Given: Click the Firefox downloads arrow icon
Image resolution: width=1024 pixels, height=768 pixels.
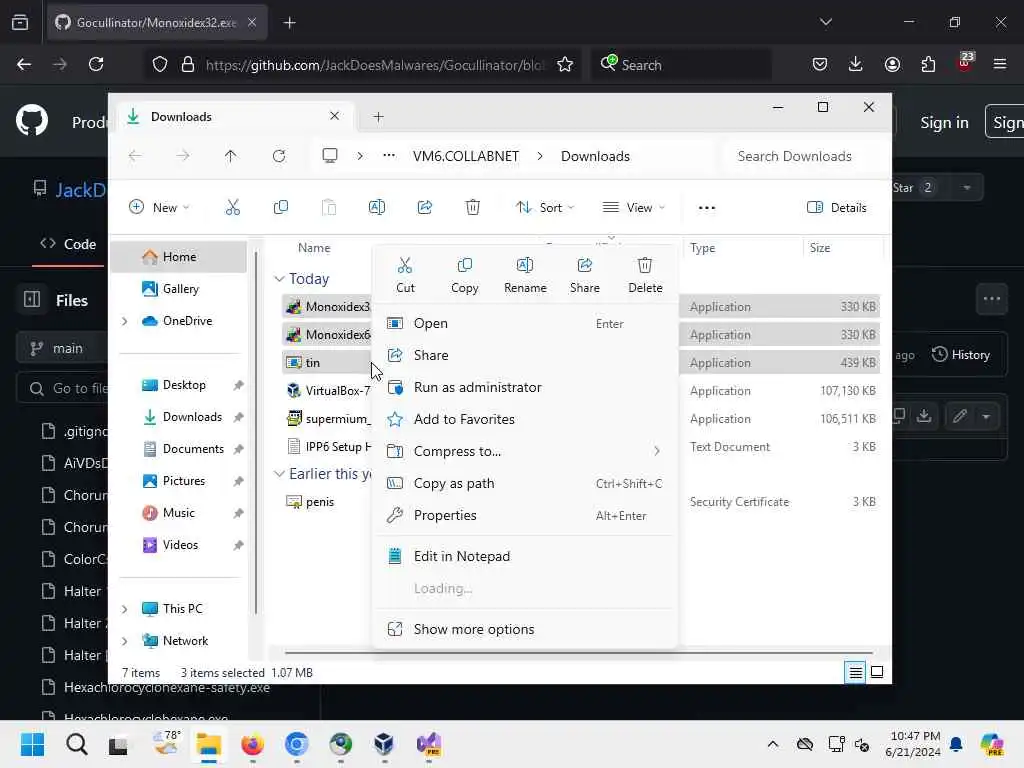Looking at the screenshot, I should pos(856,64).
